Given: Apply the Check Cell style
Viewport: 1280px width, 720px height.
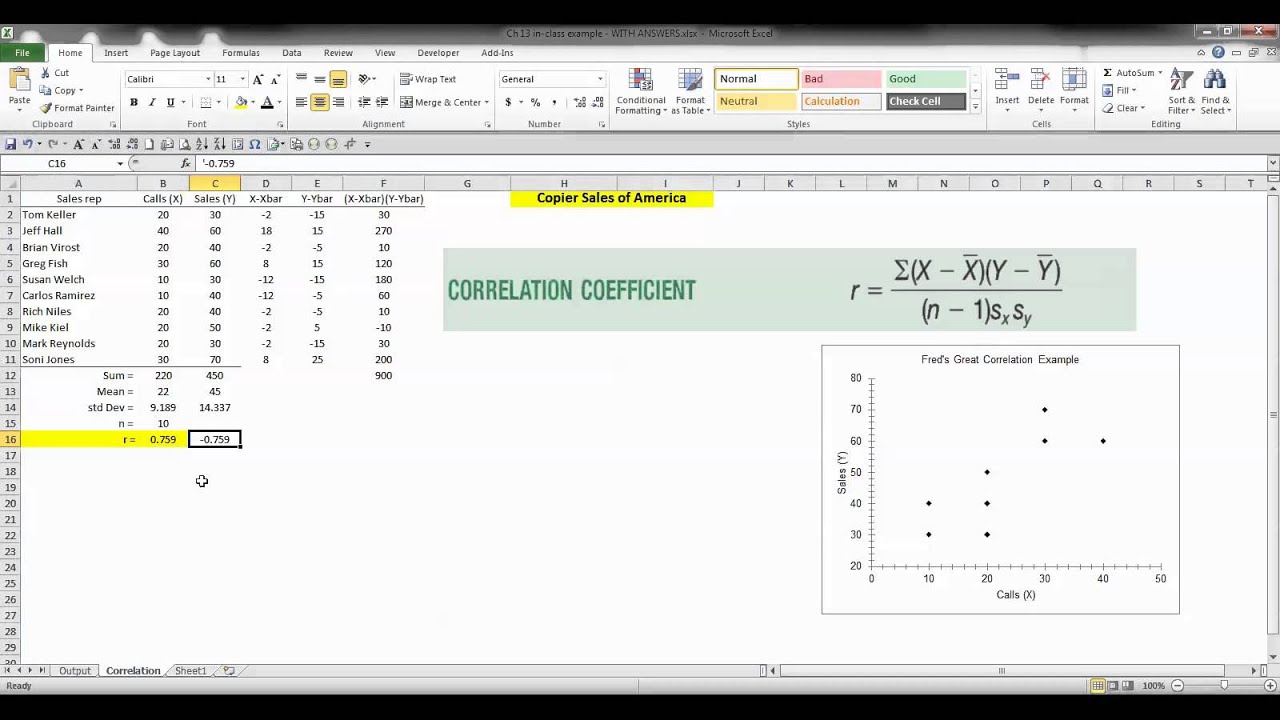Looking at the screenshot, I should 926,101.
